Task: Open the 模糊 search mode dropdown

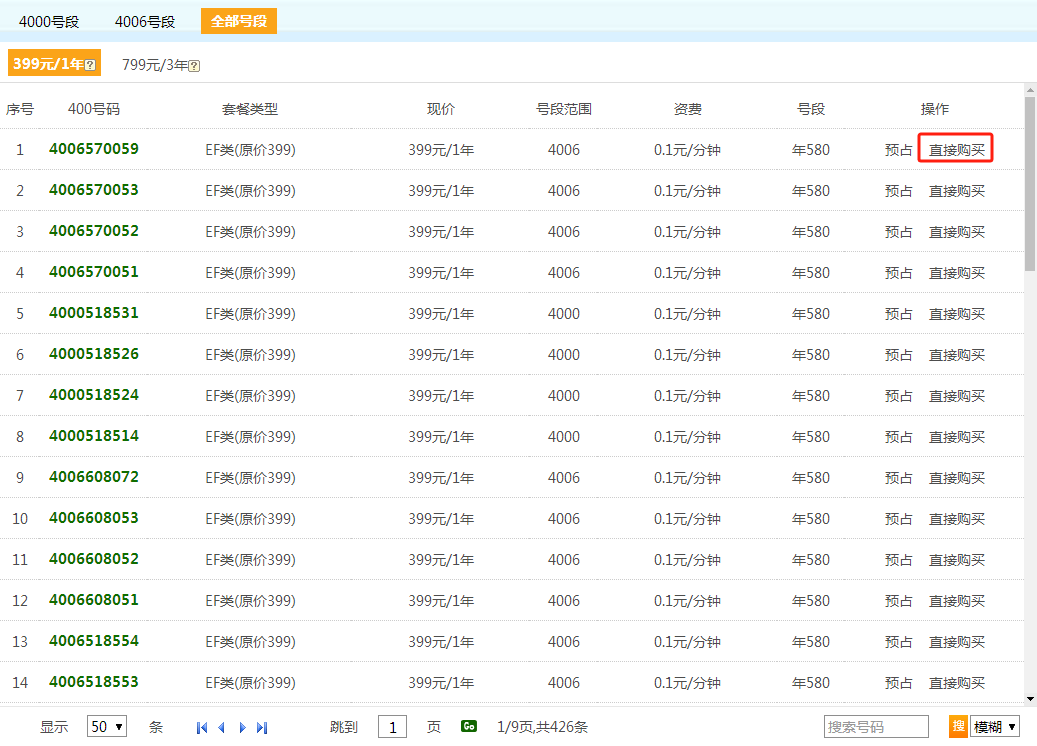Action: click(x=995, y=727)
